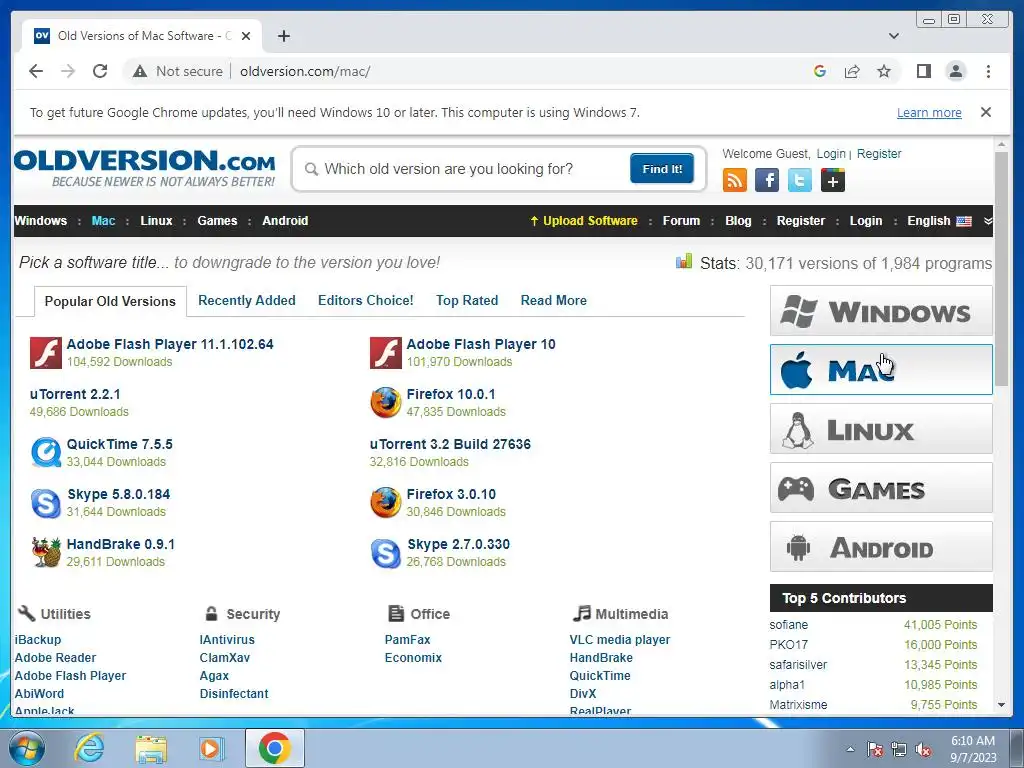Click the large Games platform button
This screenshot has width=1024, height=768.
click(881, 488)
